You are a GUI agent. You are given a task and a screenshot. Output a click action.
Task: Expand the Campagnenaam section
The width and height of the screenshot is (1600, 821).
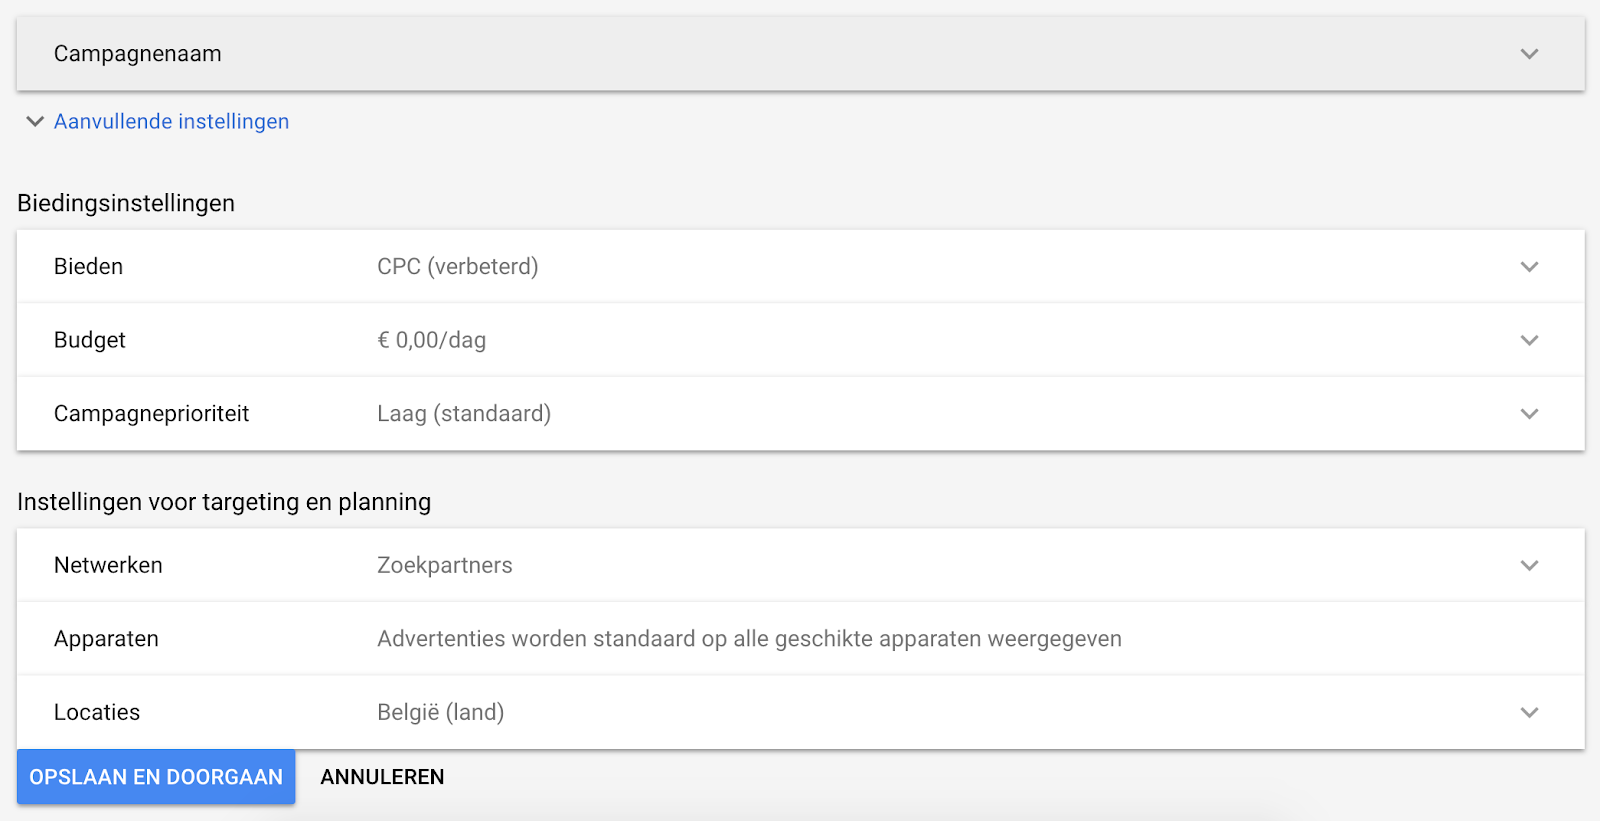click(1529, 54)
